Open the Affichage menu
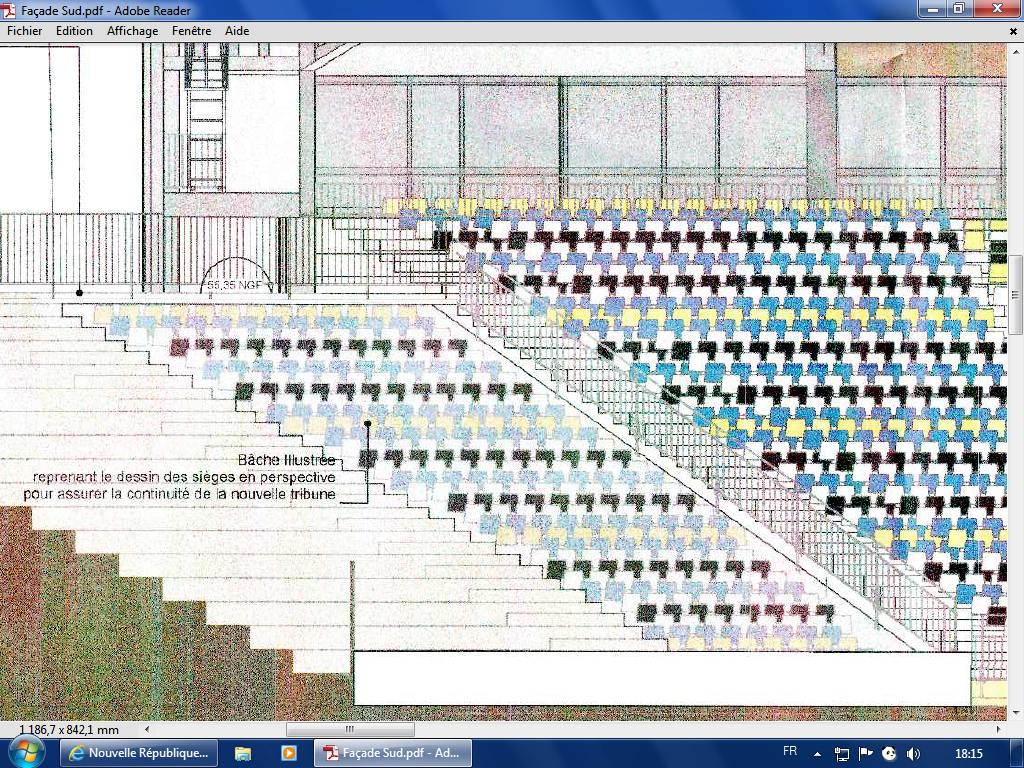The height and width of the screenshot is (768, 1024). (133, 31)
